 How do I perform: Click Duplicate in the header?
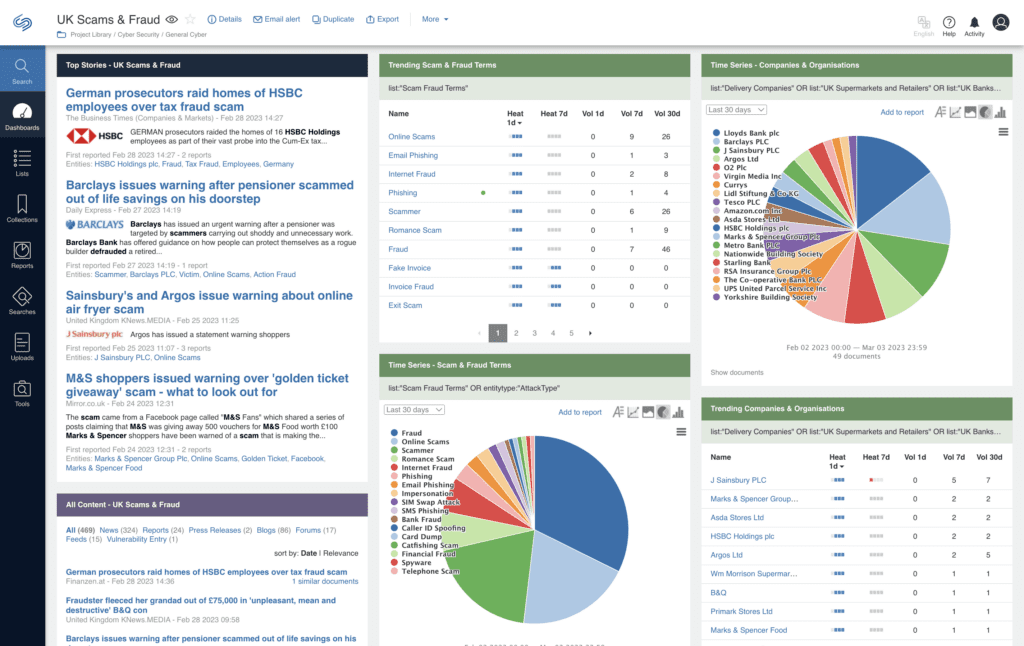click(333, 20)
